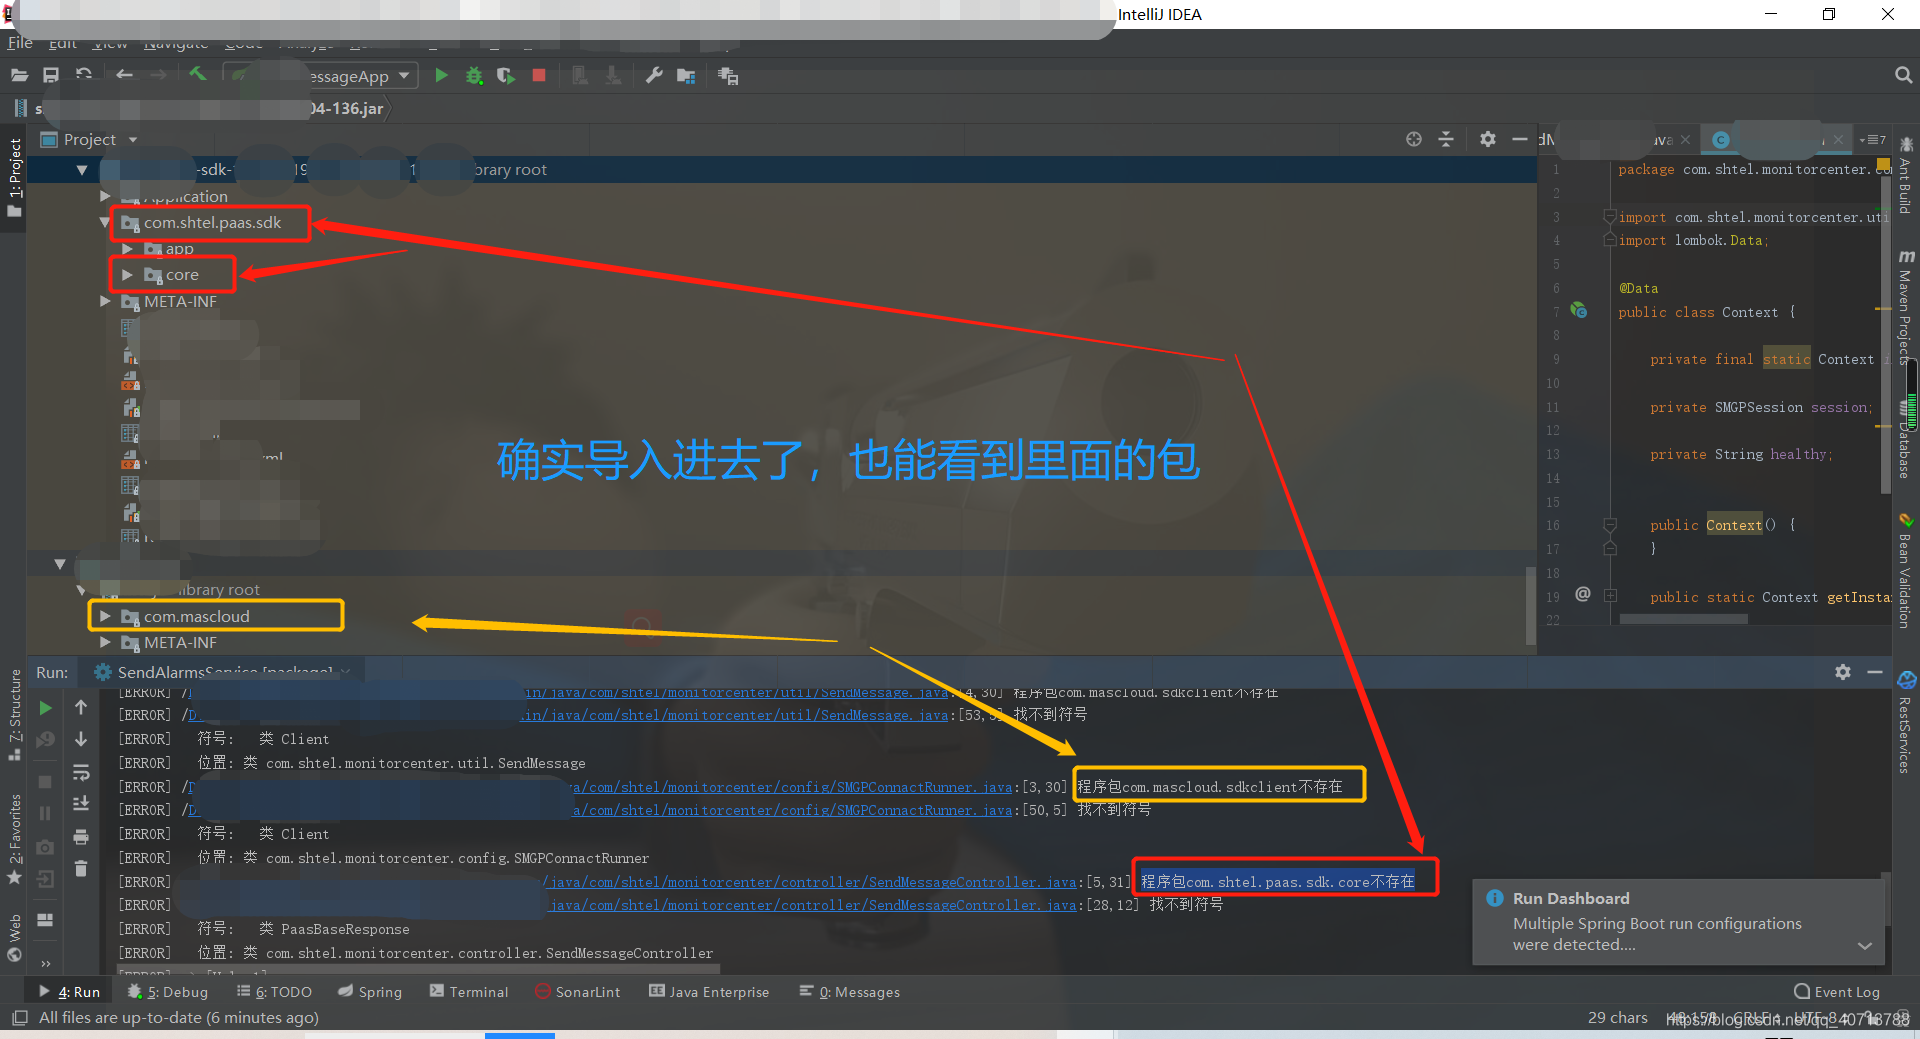Toggle tool window bars in status bar
This screenshot has height=1039, width=1920.
click(19, 1018)
